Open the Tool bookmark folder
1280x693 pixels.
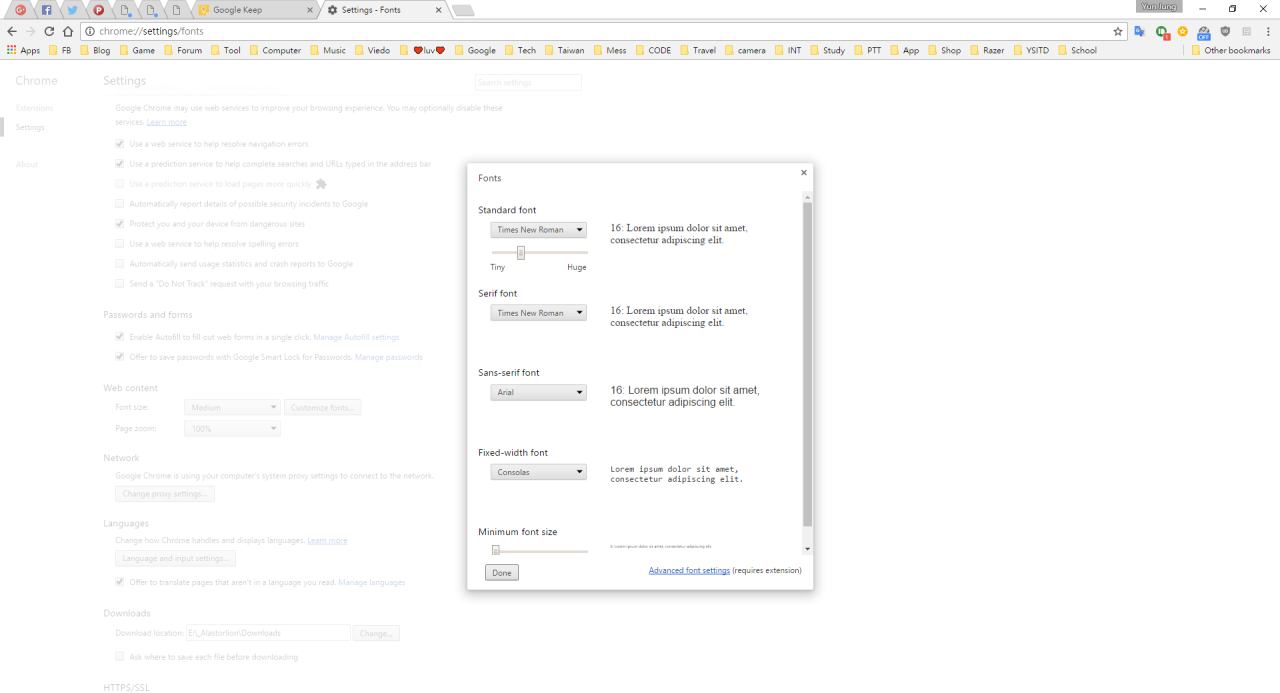click(x=225, y=50)
